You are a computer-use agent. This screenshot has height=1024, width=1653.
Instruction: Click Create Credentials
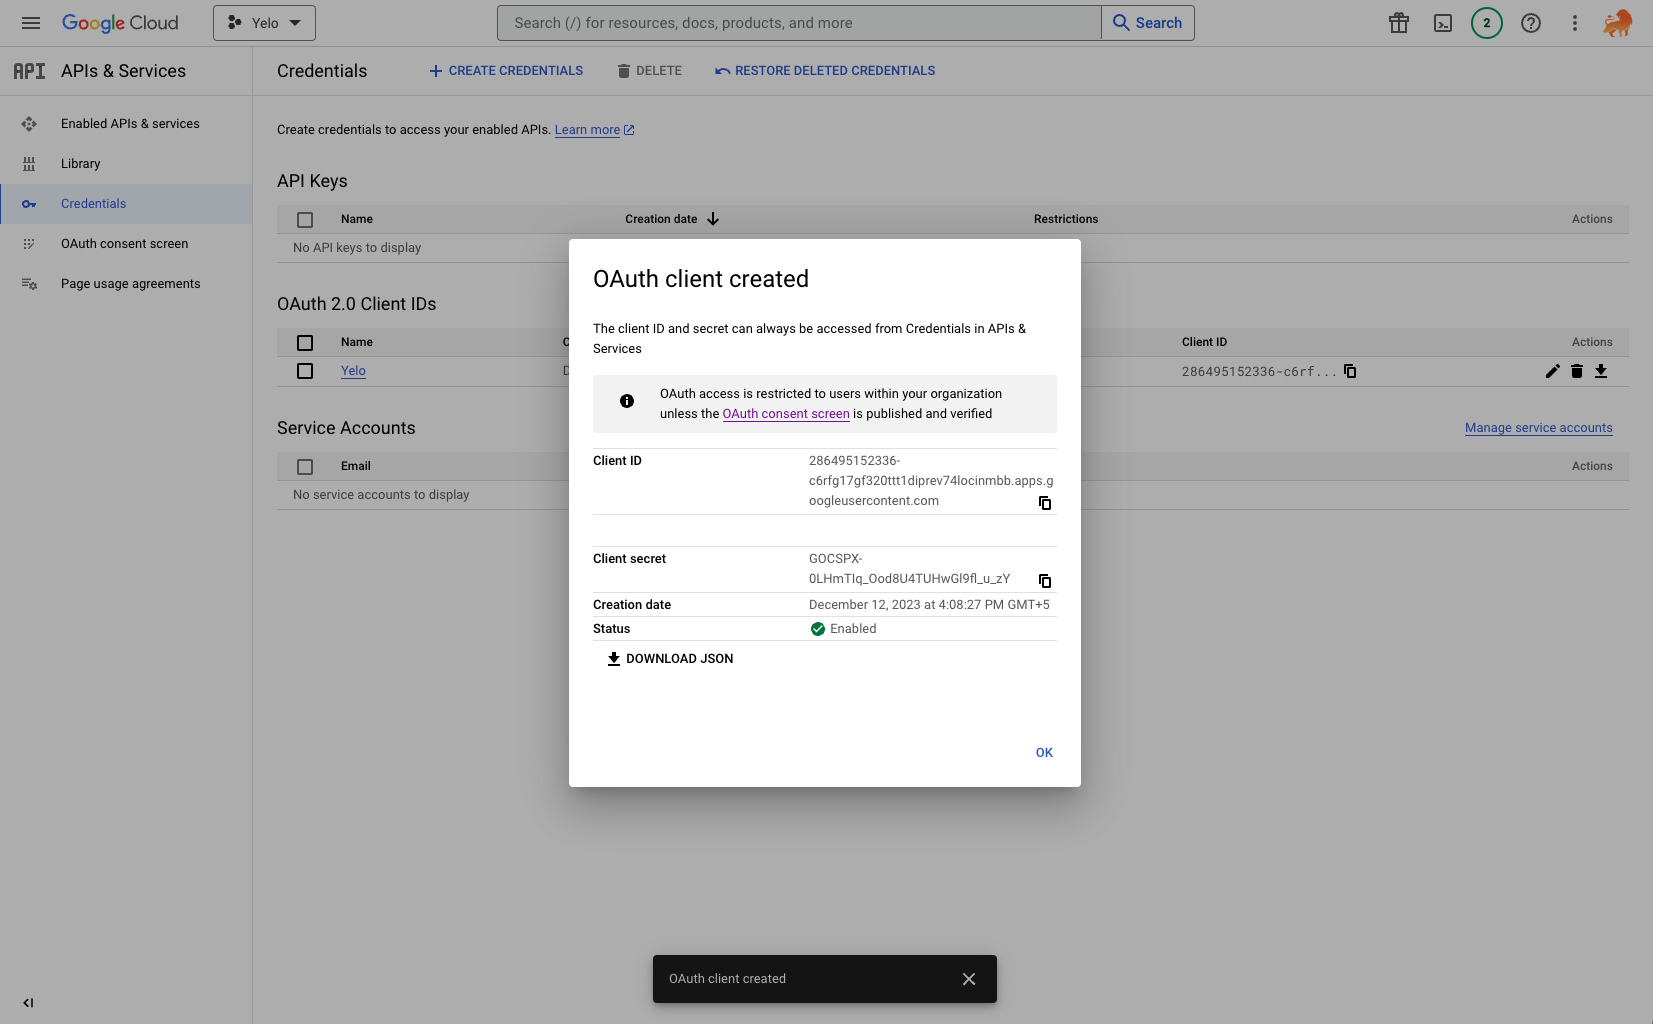point(506,71)
